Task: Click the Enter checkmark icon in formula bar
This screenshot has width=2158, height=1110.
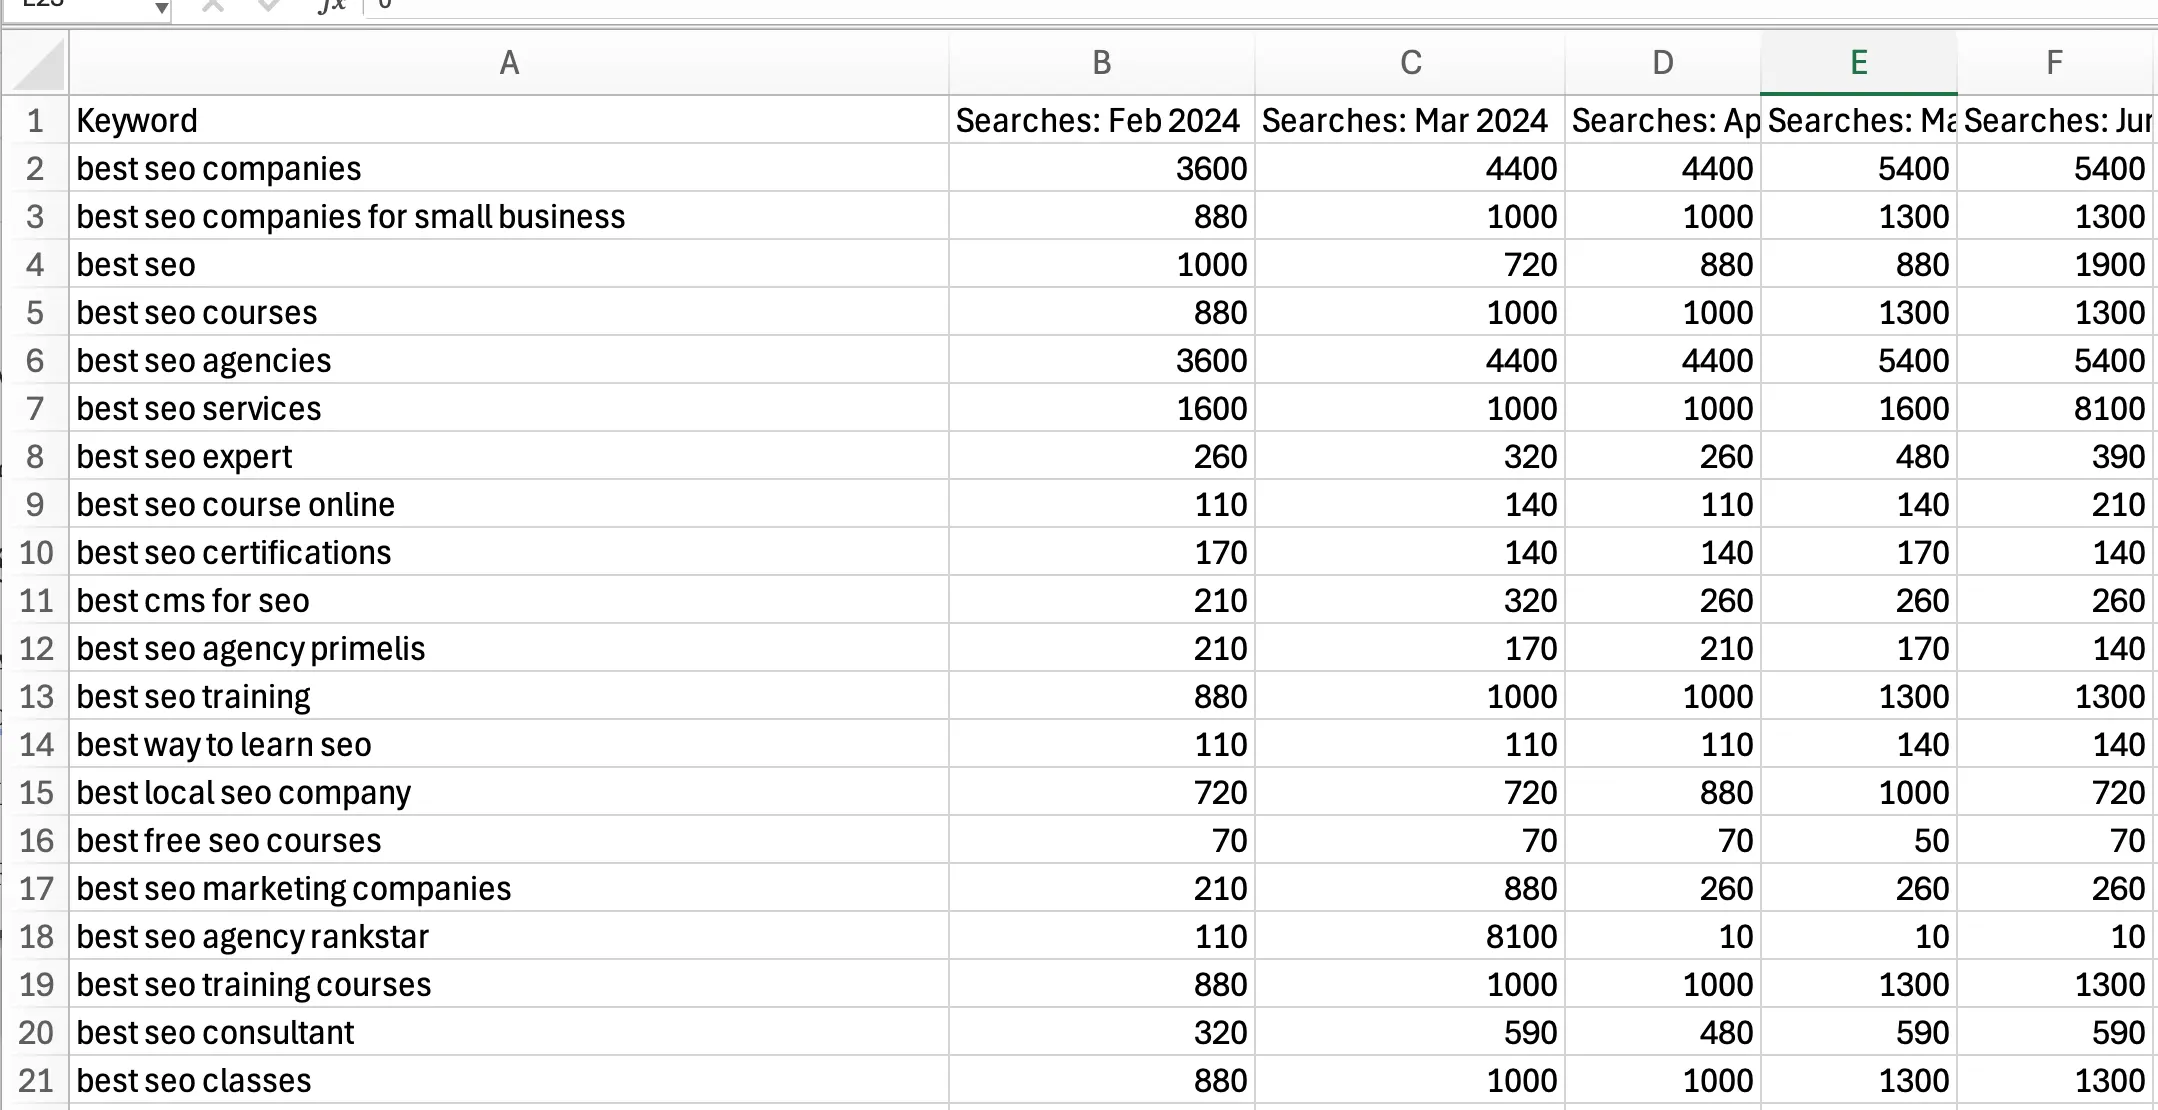Action: click(x=268, y=6)
